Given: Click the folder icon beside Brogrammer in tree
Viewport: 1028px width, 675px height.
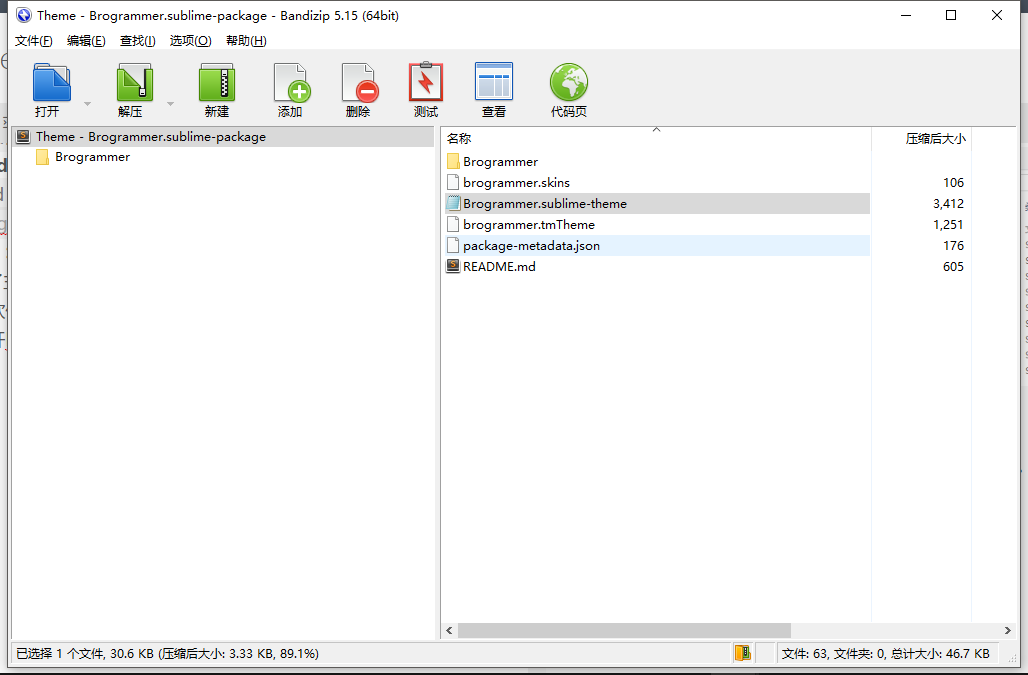Looking at the screenshot, I should [x=42, y=157].
